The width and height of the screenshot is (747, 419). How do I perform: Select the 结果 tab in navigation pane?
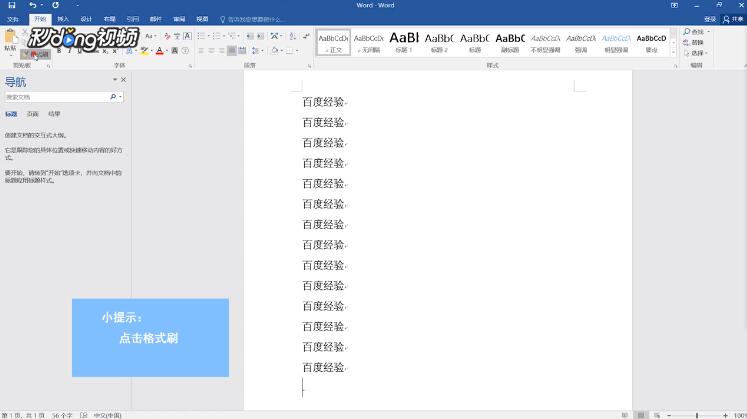pos(54,114)
